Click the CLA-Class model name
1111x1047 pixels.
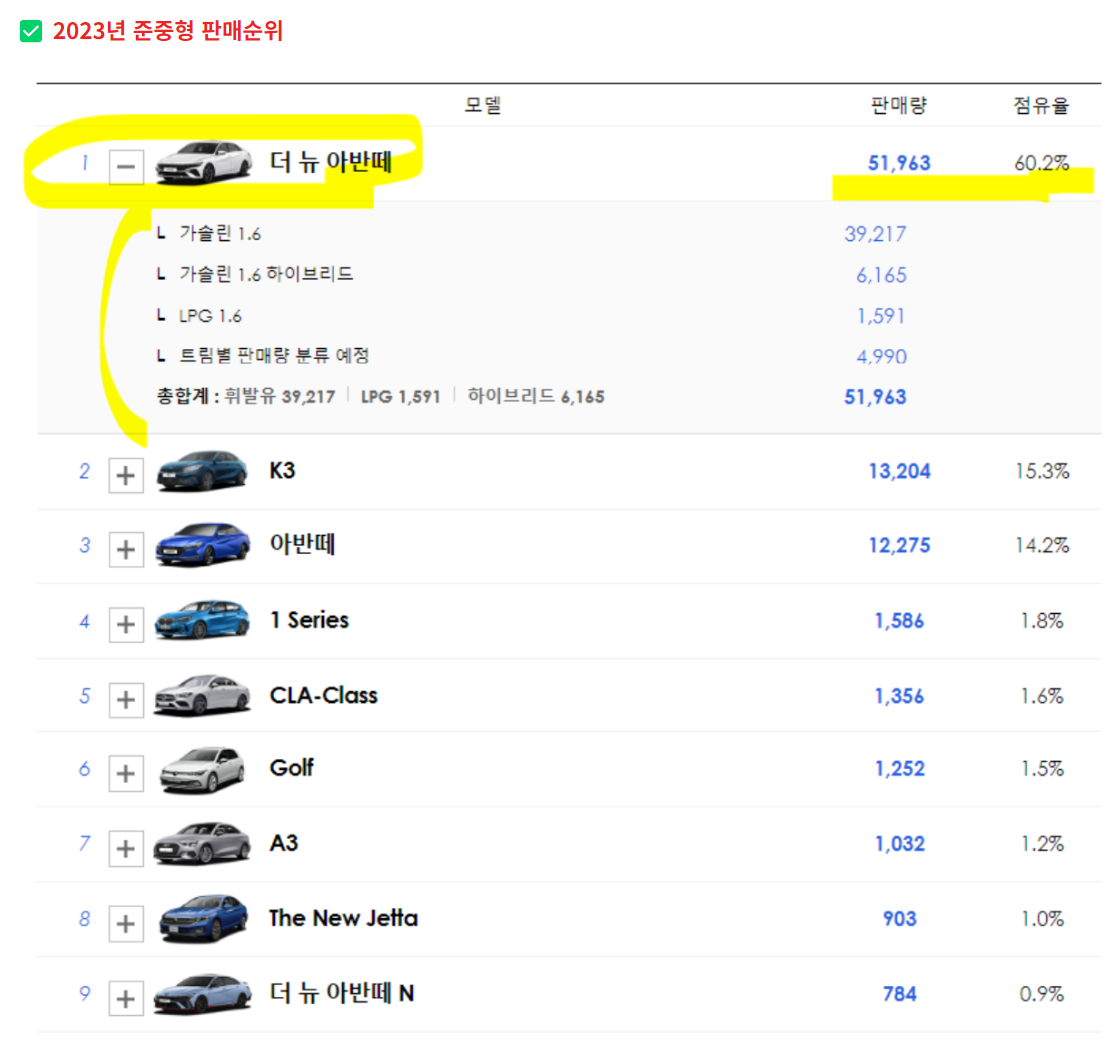click(x=324, y=696)
